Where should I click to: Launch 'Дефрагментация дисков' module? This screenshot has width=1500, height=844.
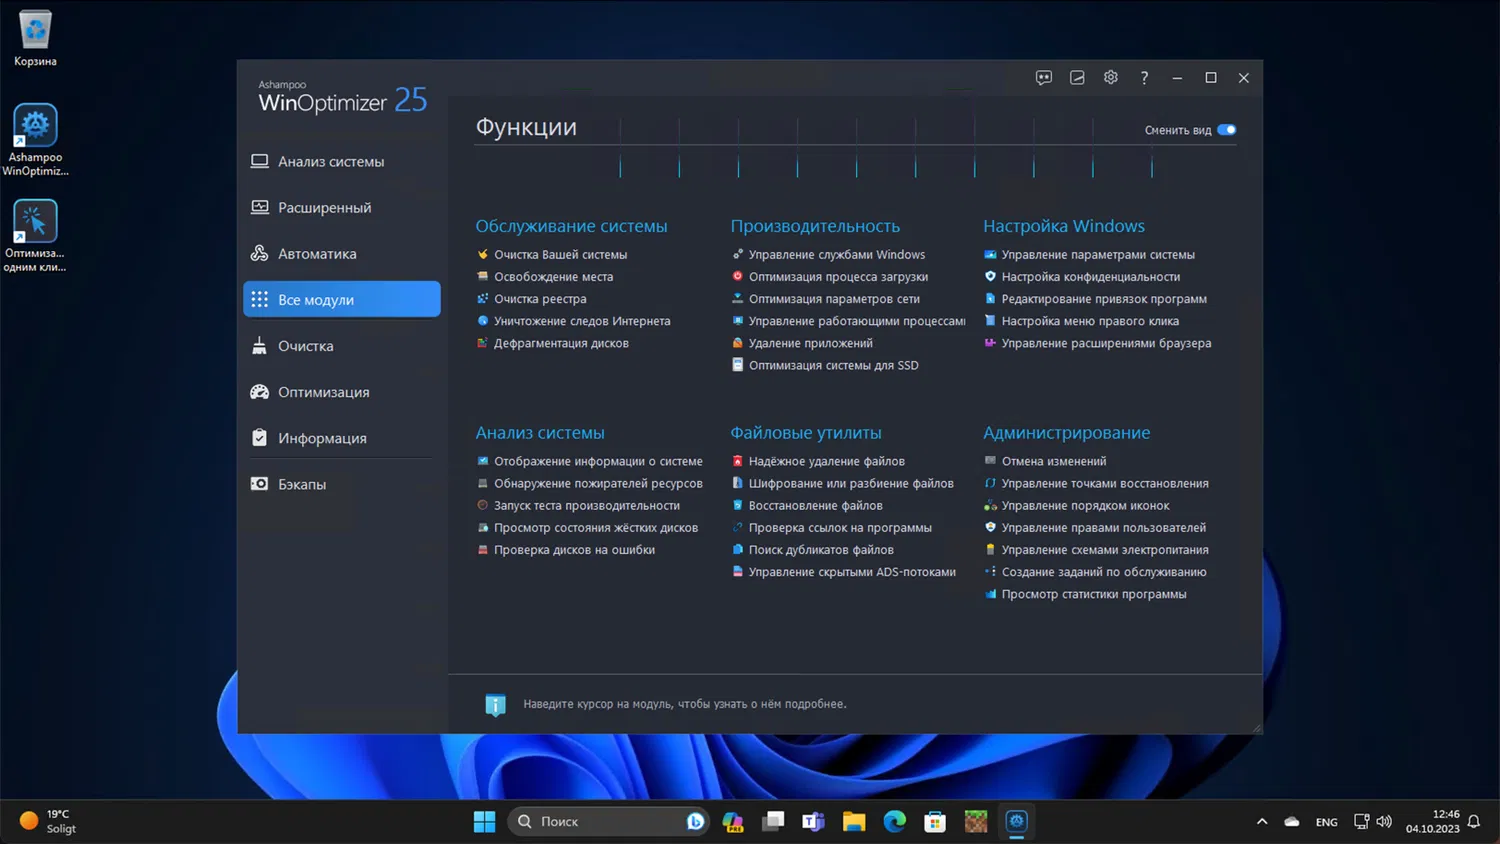[x=561, y=343]
